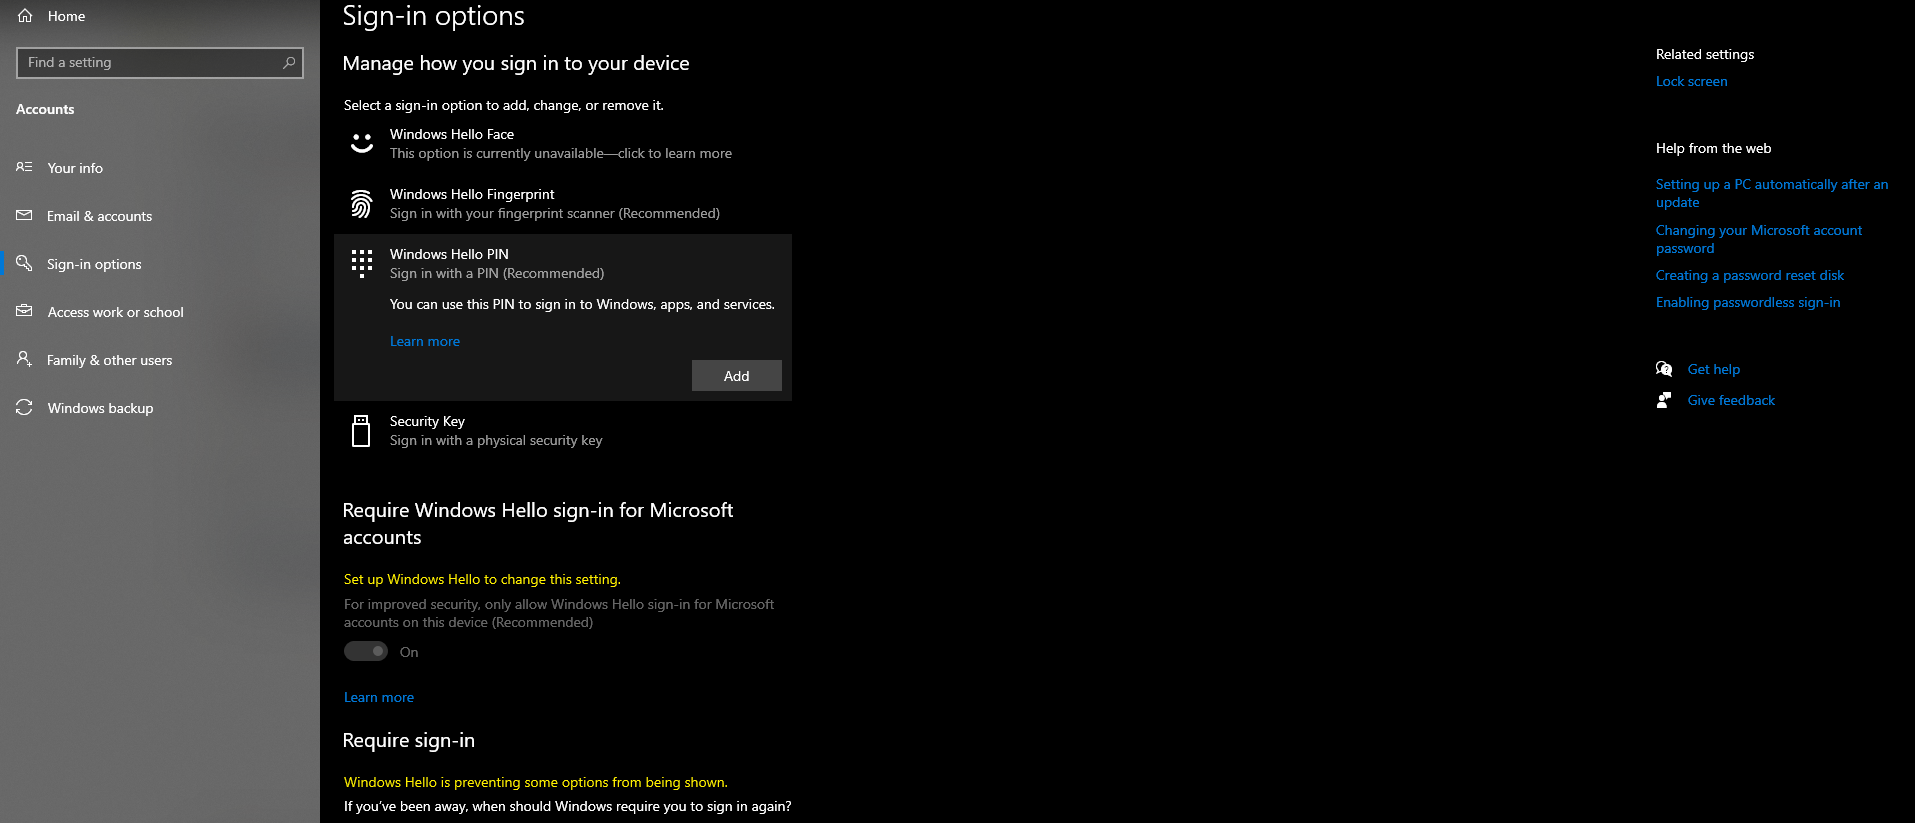Screen dimensions: 1915x823
Task: Click the Access work or school briefcase icon
Action: [x=24, y=311]
